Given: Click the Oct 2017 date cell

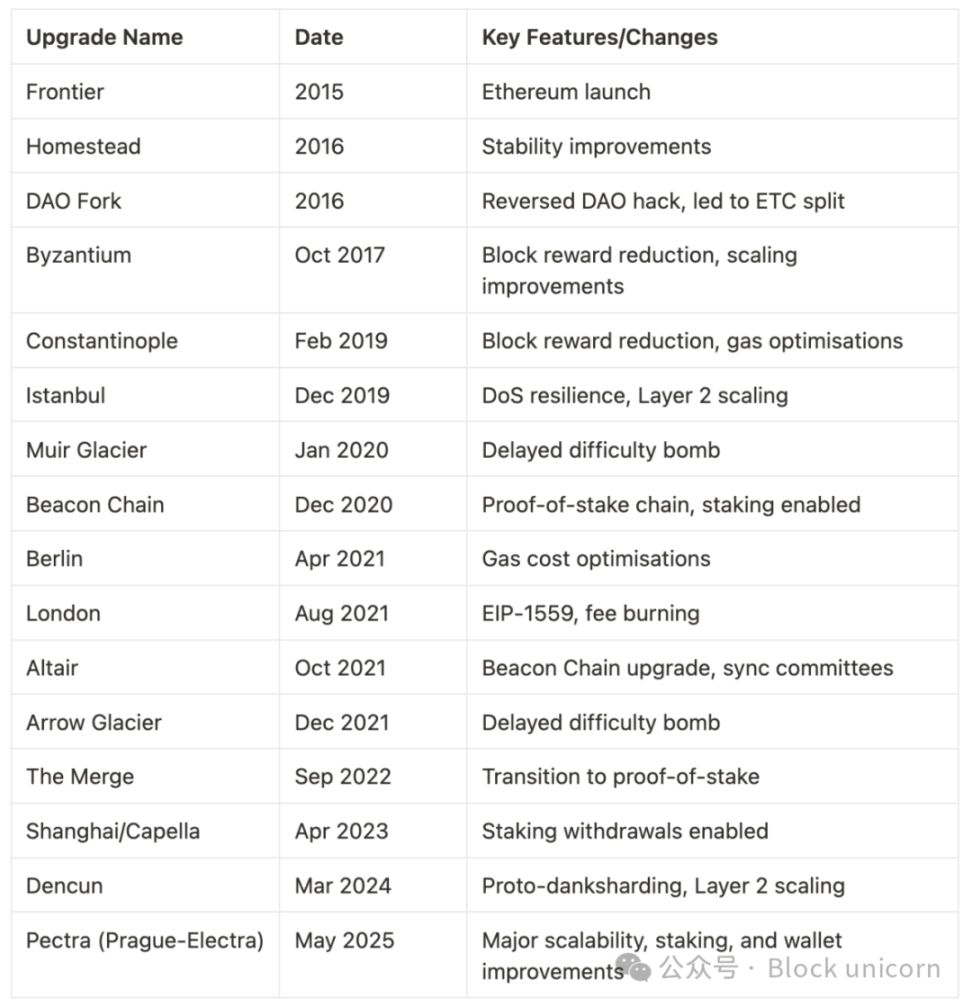Looking at the screenshot, I should (339, 255).
